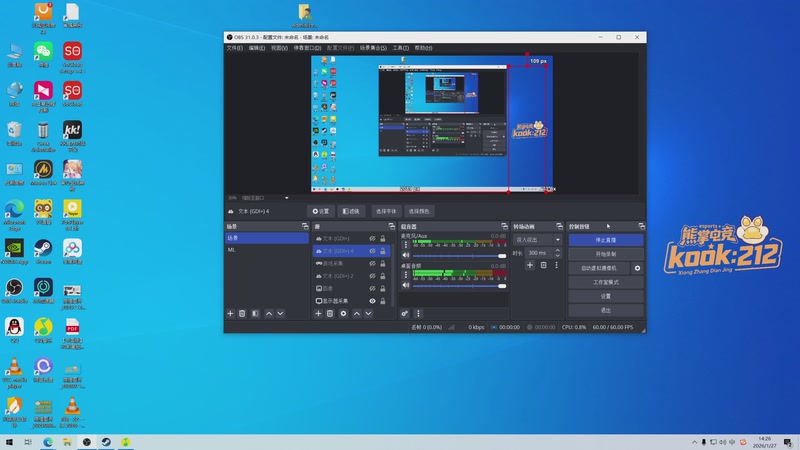
Task: Select the ML scene in list
Action: tap(267, 250)
